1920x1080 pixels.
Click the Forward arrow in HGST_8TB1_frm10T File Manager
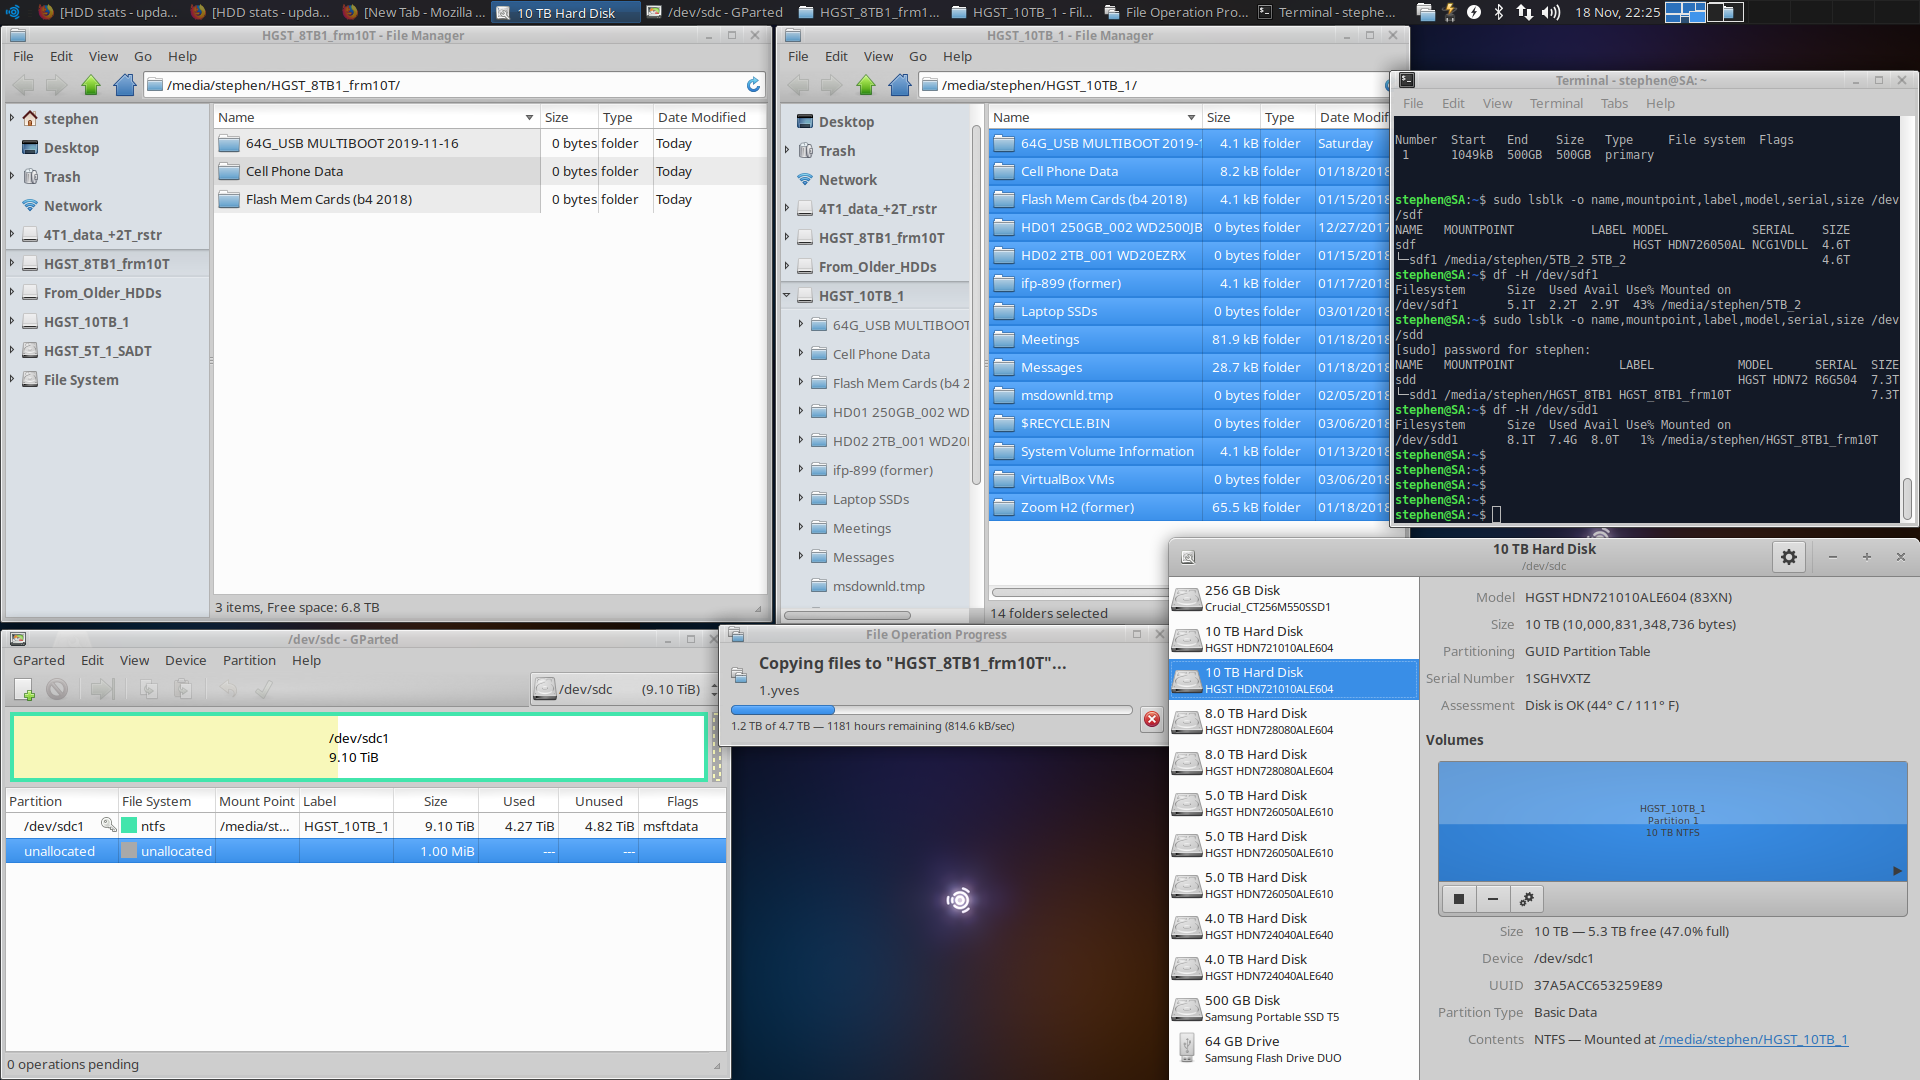(x=57, y=85)
